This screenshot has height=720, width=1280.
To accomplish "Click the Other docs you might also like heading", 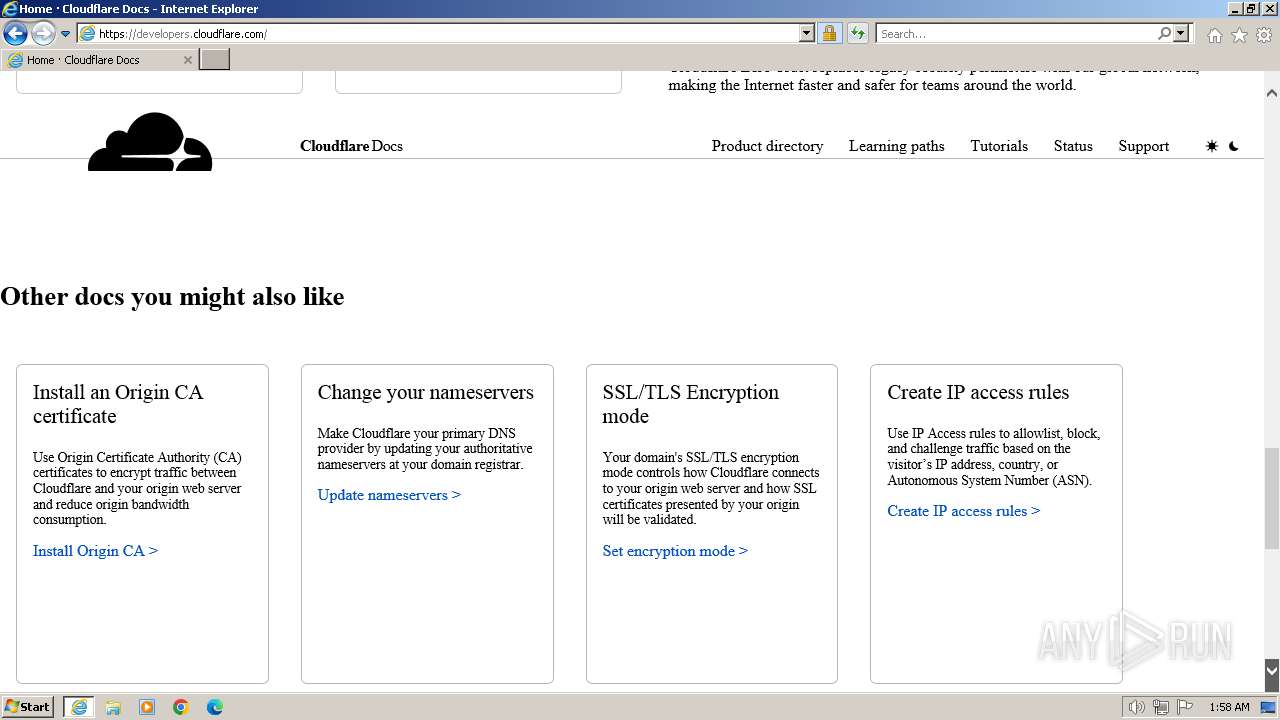I will [x=172, y=297].
